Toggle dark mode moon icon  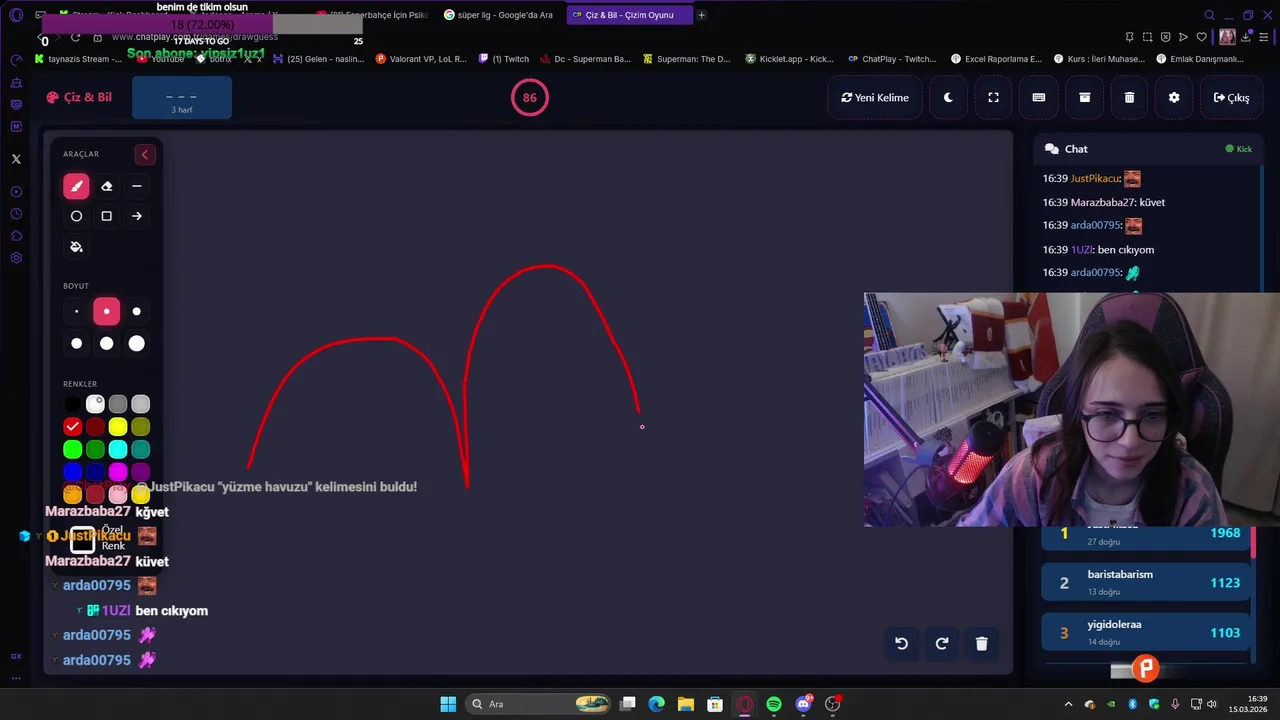pos(948,98)
